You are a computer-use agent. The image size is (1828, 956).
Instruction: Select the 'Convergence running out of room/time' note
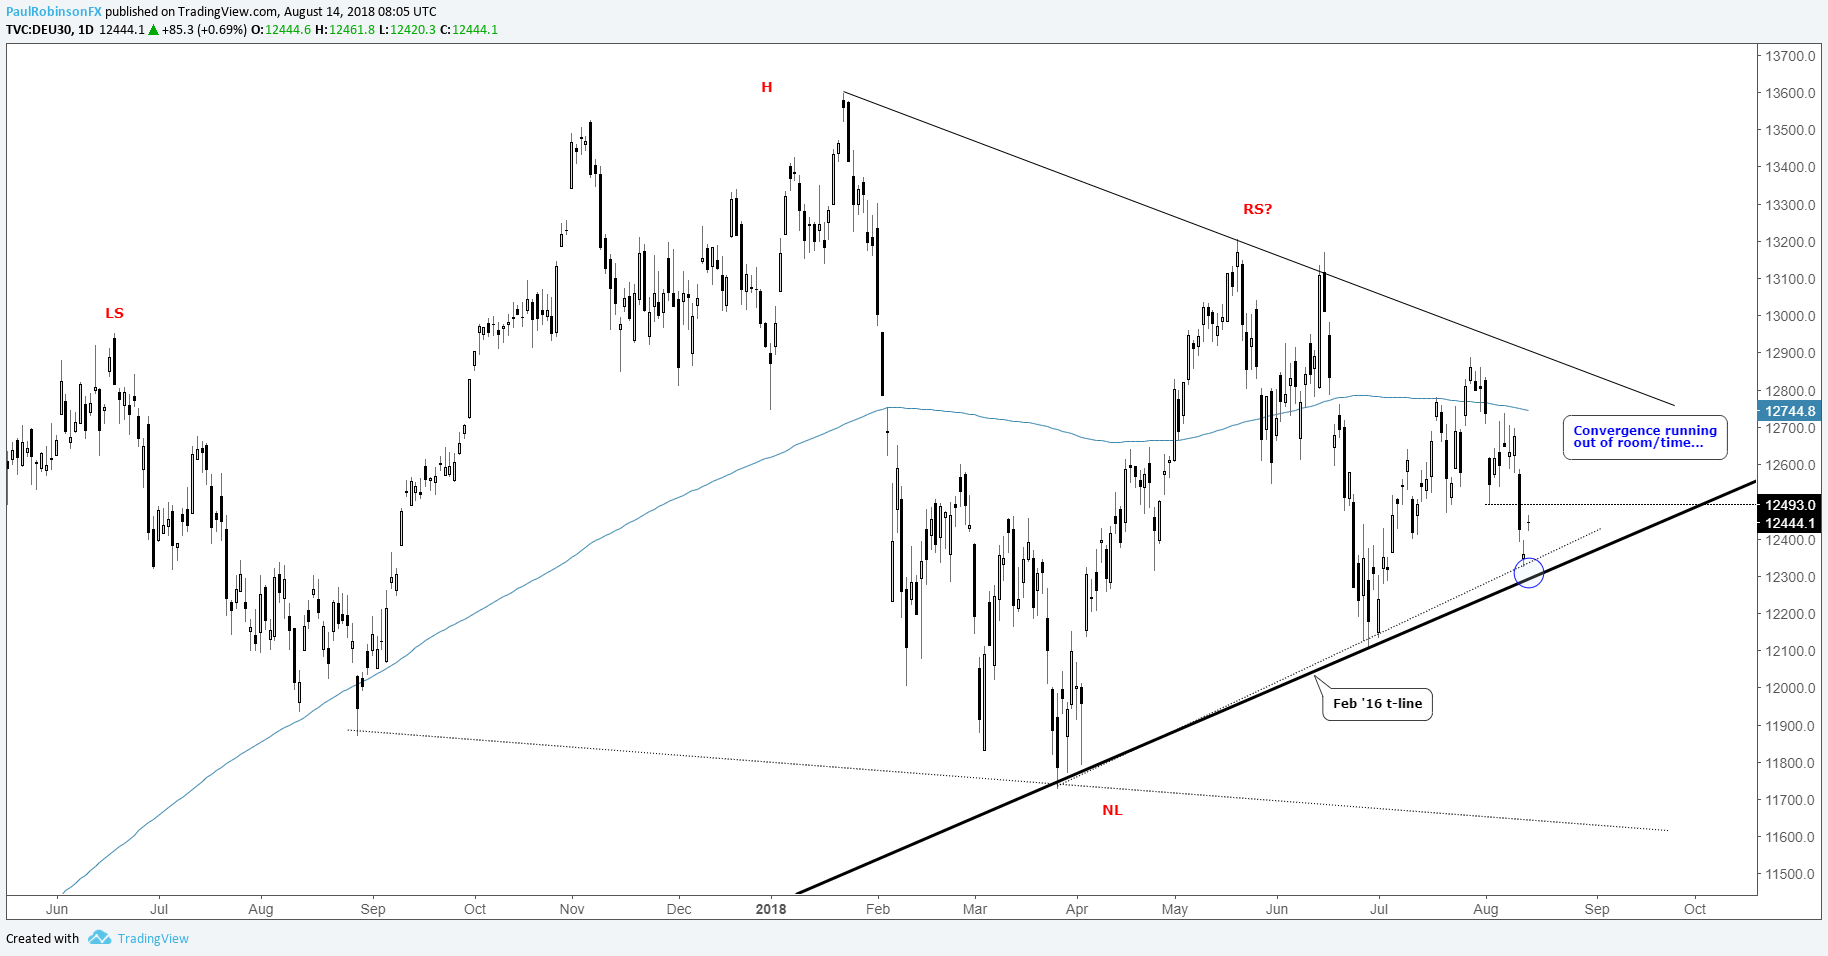[x=1645, y=437]
